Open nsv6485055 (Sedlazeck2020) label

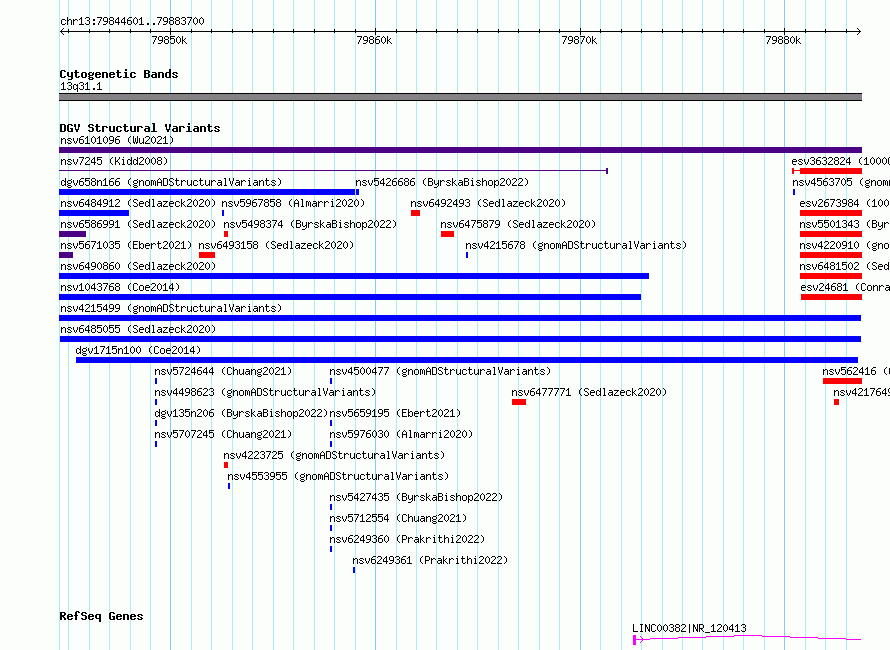138,329
